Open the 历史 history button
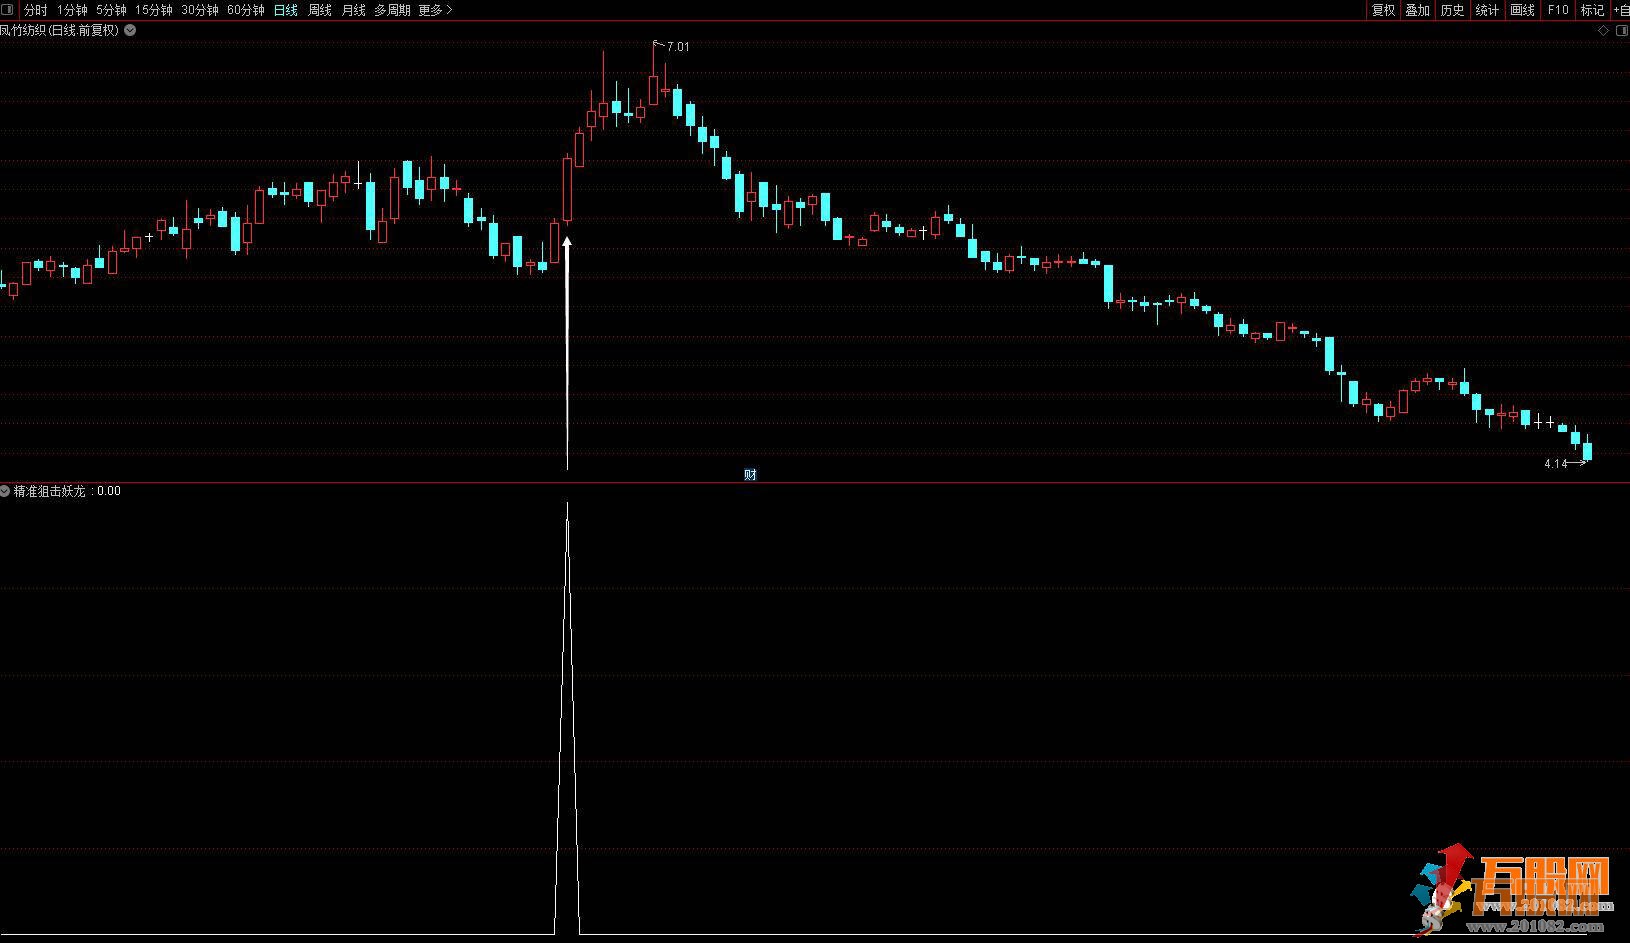 (1452, 10)
